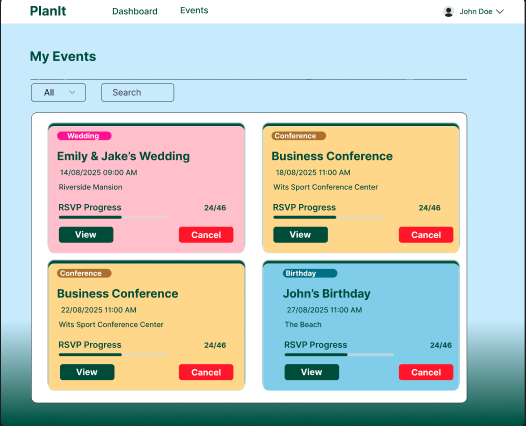Click RSVP Progress label on Birthday card
The image size is (526, 426).
[x=316, y=345]
